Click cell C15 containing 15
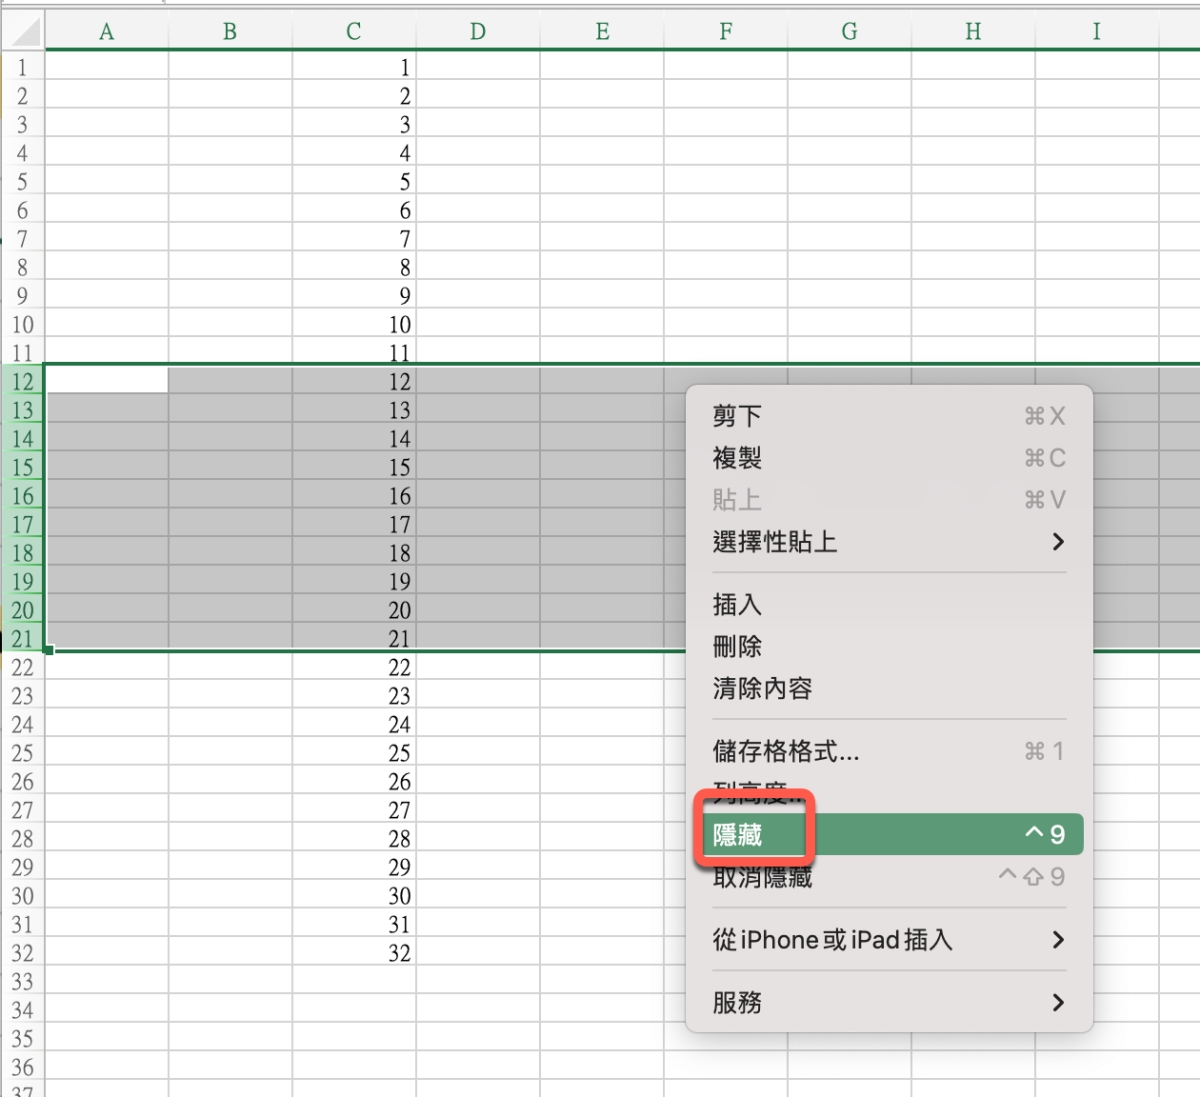The image size is (1200, 1097). pos(354,467)
